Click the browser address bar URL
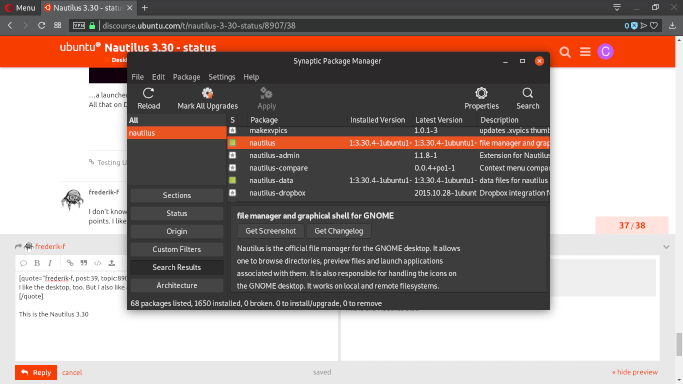Screen dimensions: 683x384 (199, 26)
